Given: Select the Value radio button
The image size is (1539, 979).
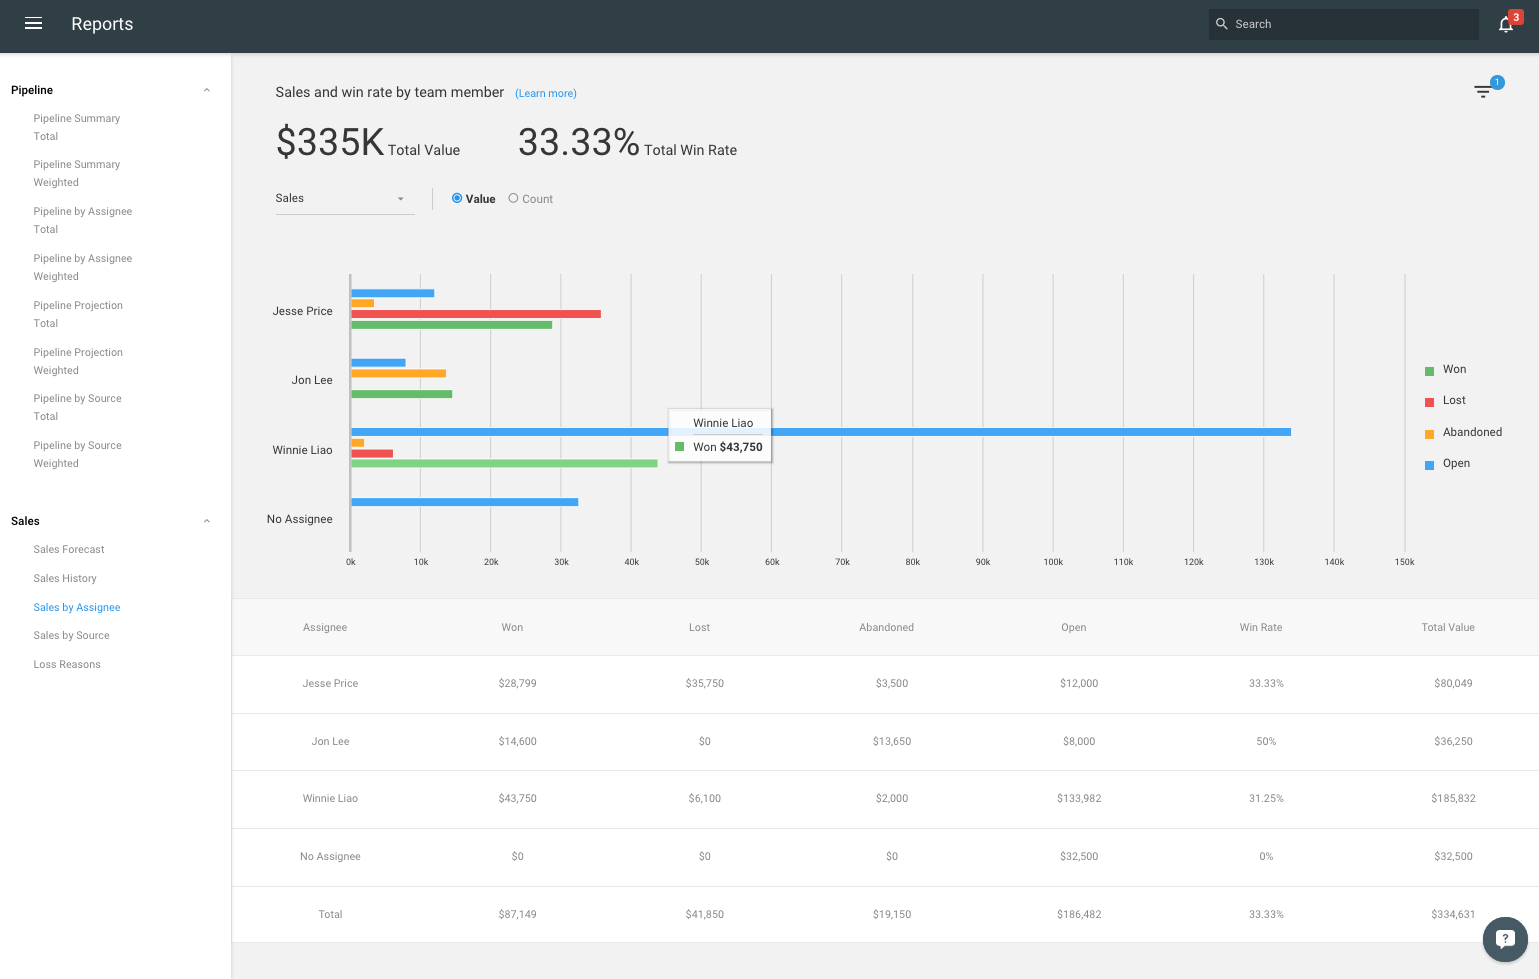Looking at the screenshot, I should [457, 199].
